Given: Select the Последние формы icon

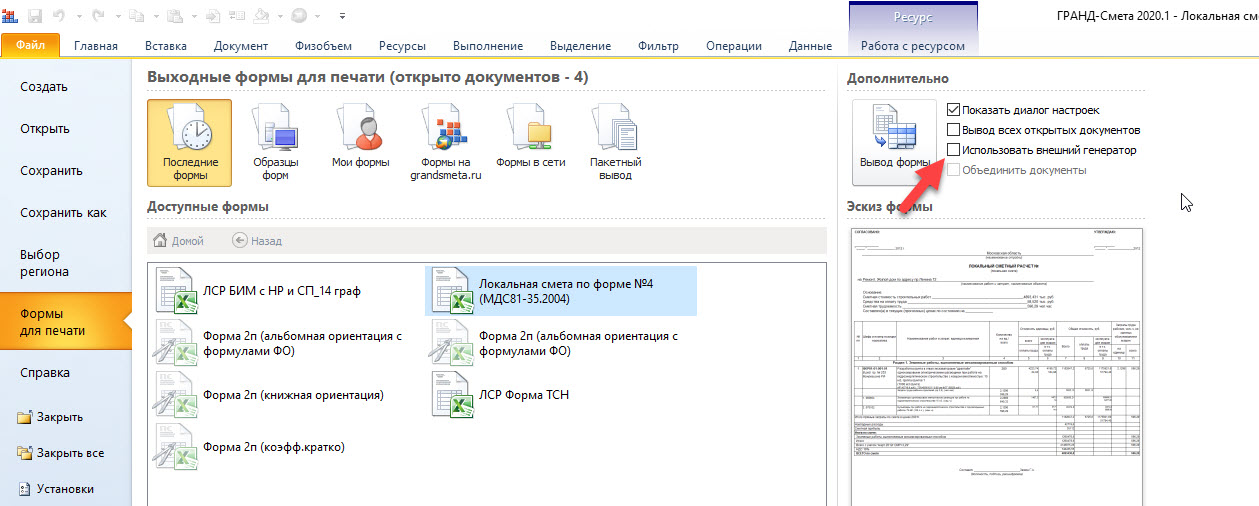Looking at the screenshot, I should point(189,142).
